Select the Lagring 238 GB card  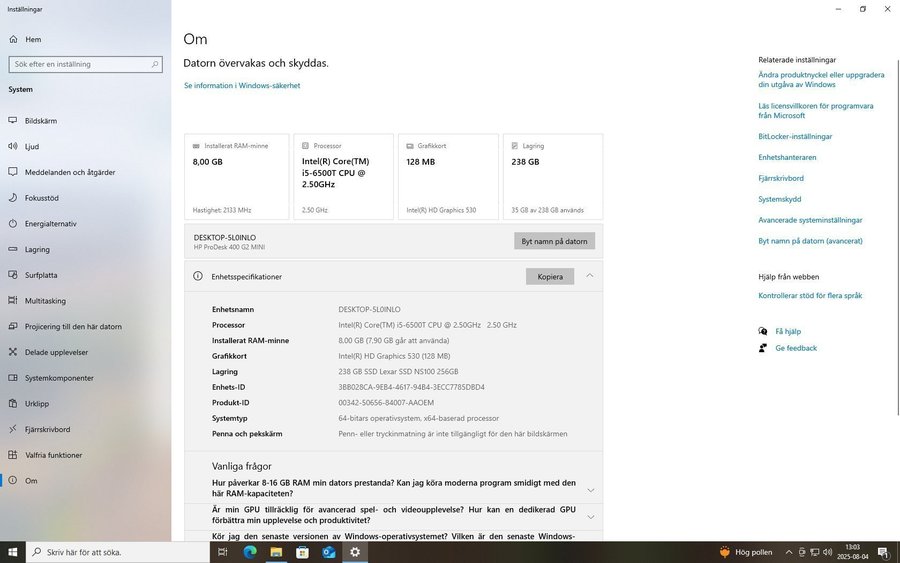[x=553, y=177]
